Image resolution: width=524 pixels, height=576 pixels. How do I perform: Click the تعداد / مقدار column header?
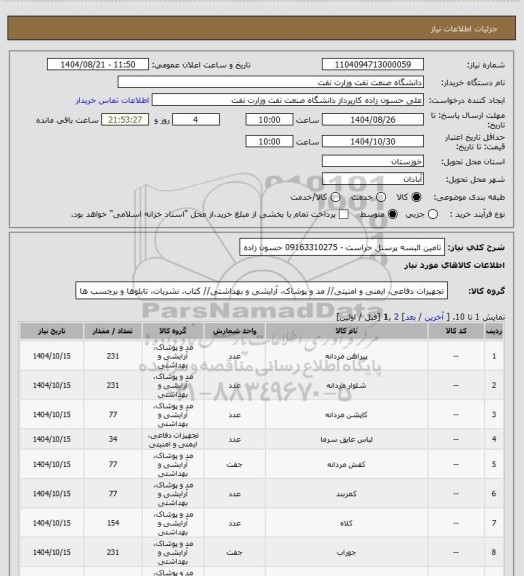[x=112, y=331]
